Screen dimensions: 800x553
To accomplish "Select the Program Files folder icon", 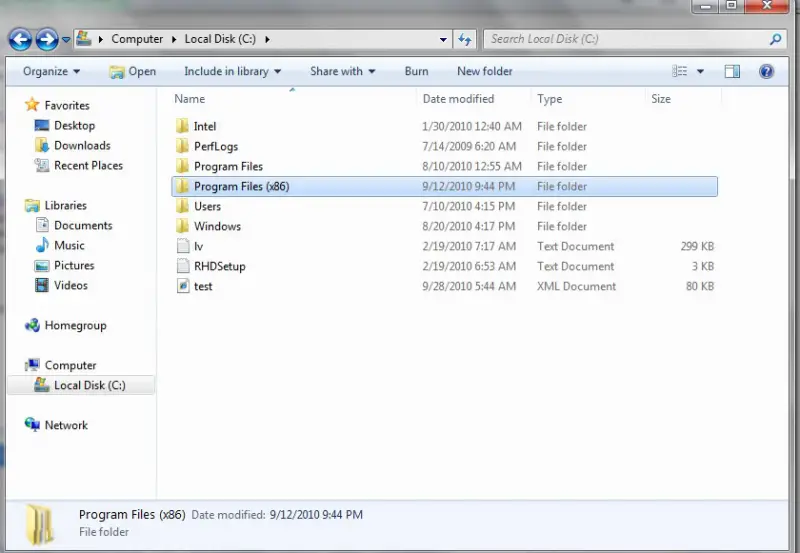I will coord(182,166).
